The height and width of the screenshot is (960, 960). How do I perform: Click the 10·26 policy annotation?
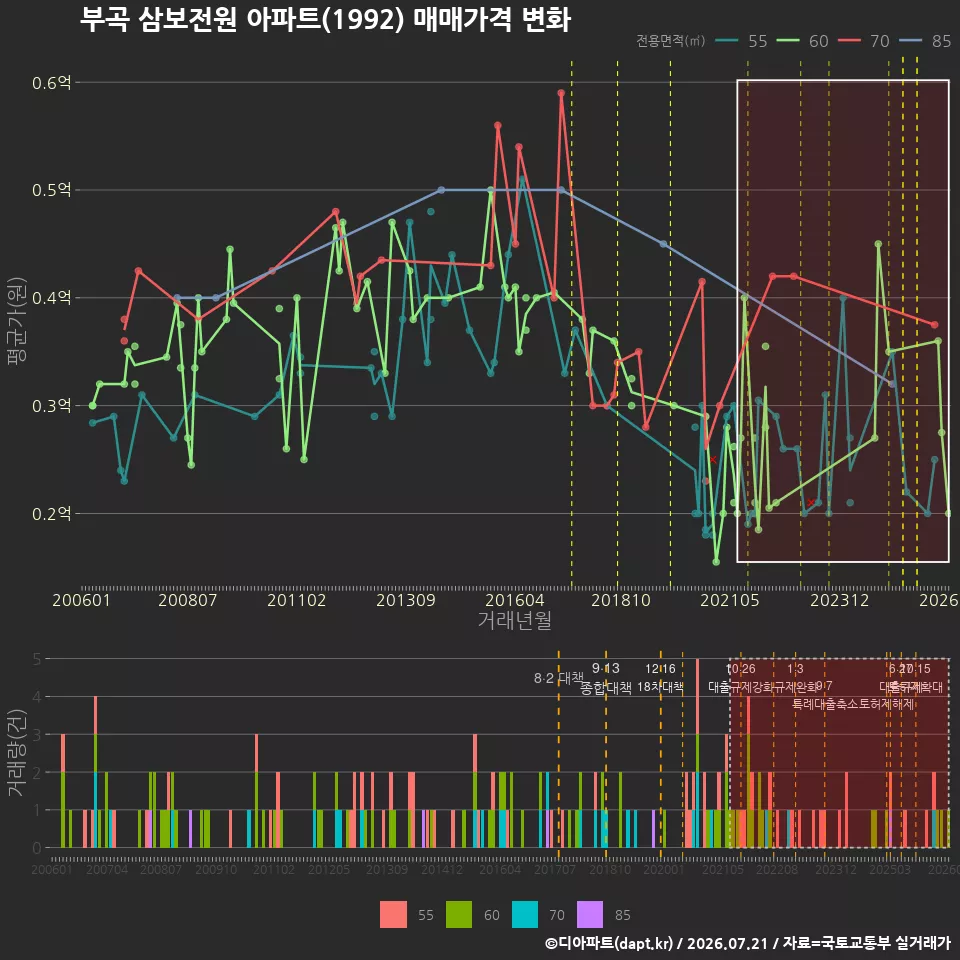pos(741,669)
